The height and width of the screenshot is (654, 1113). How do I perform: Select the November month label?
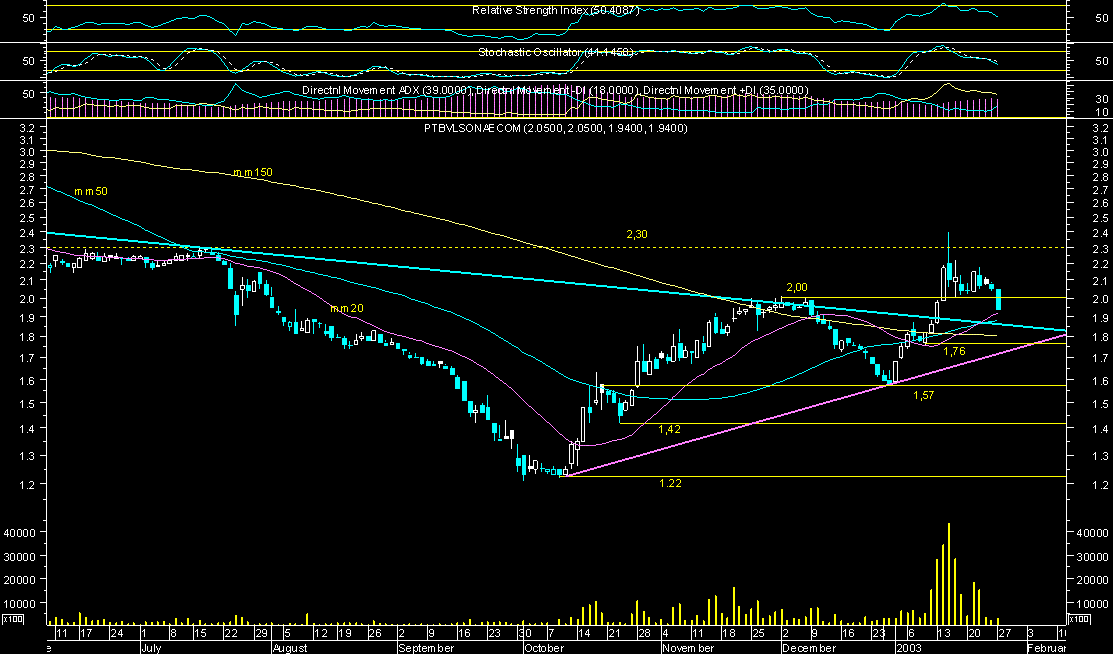pyautogui.click(x=687, y=648)
